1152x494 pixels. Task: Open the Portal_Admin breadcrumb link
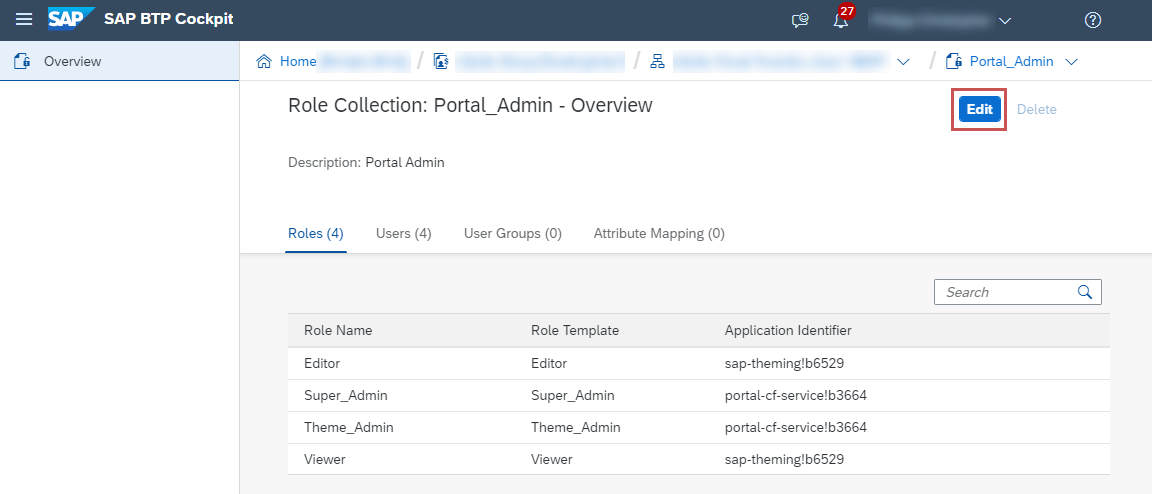click(x=1012, y=61)
